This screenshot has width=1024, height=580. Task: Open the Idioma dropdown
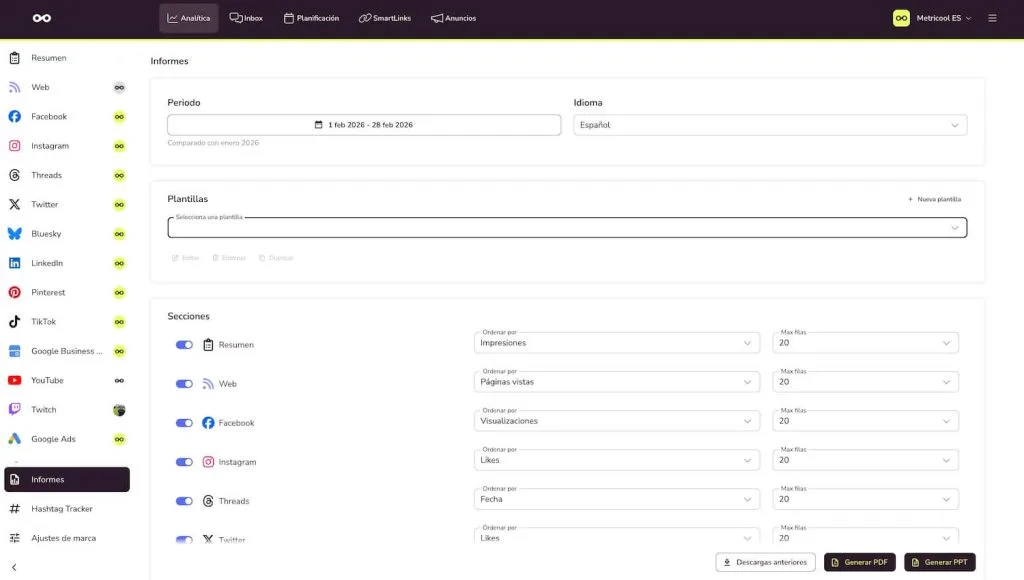point(769,125)
